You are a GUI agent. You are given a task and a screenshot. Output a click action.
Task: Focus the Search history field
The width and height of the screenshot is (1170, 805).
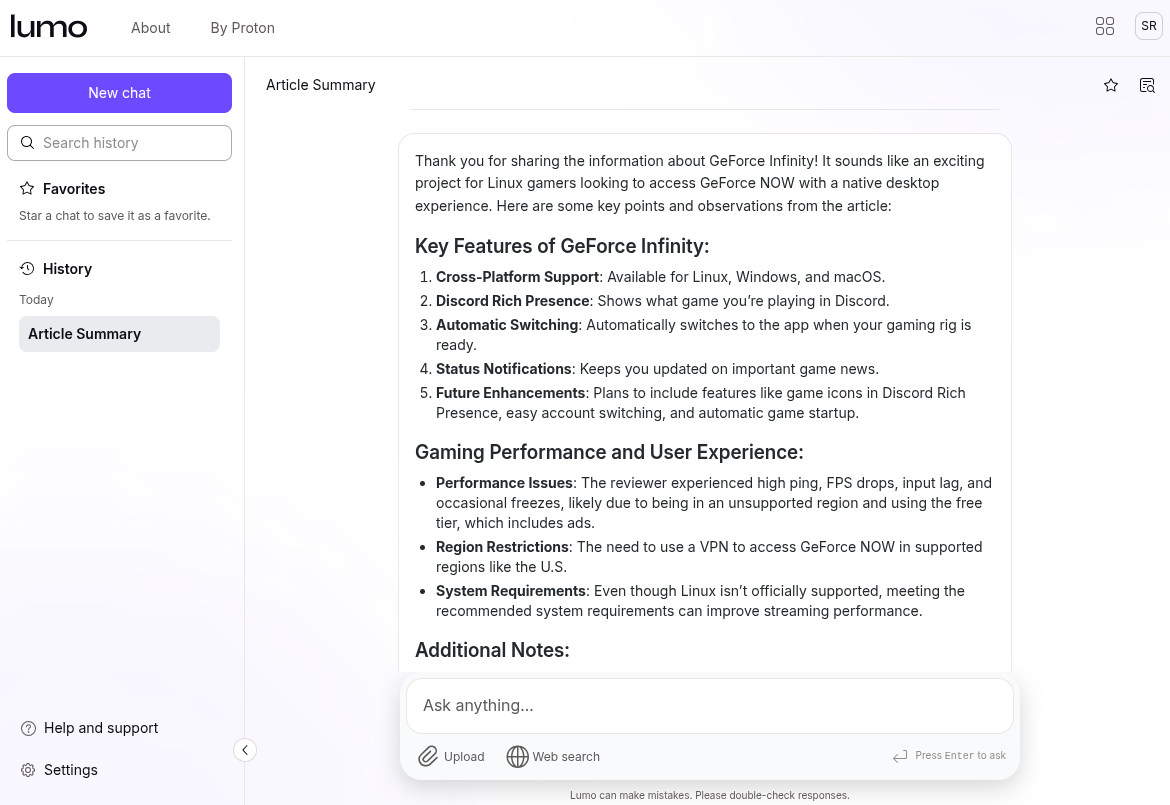point(130,143)
